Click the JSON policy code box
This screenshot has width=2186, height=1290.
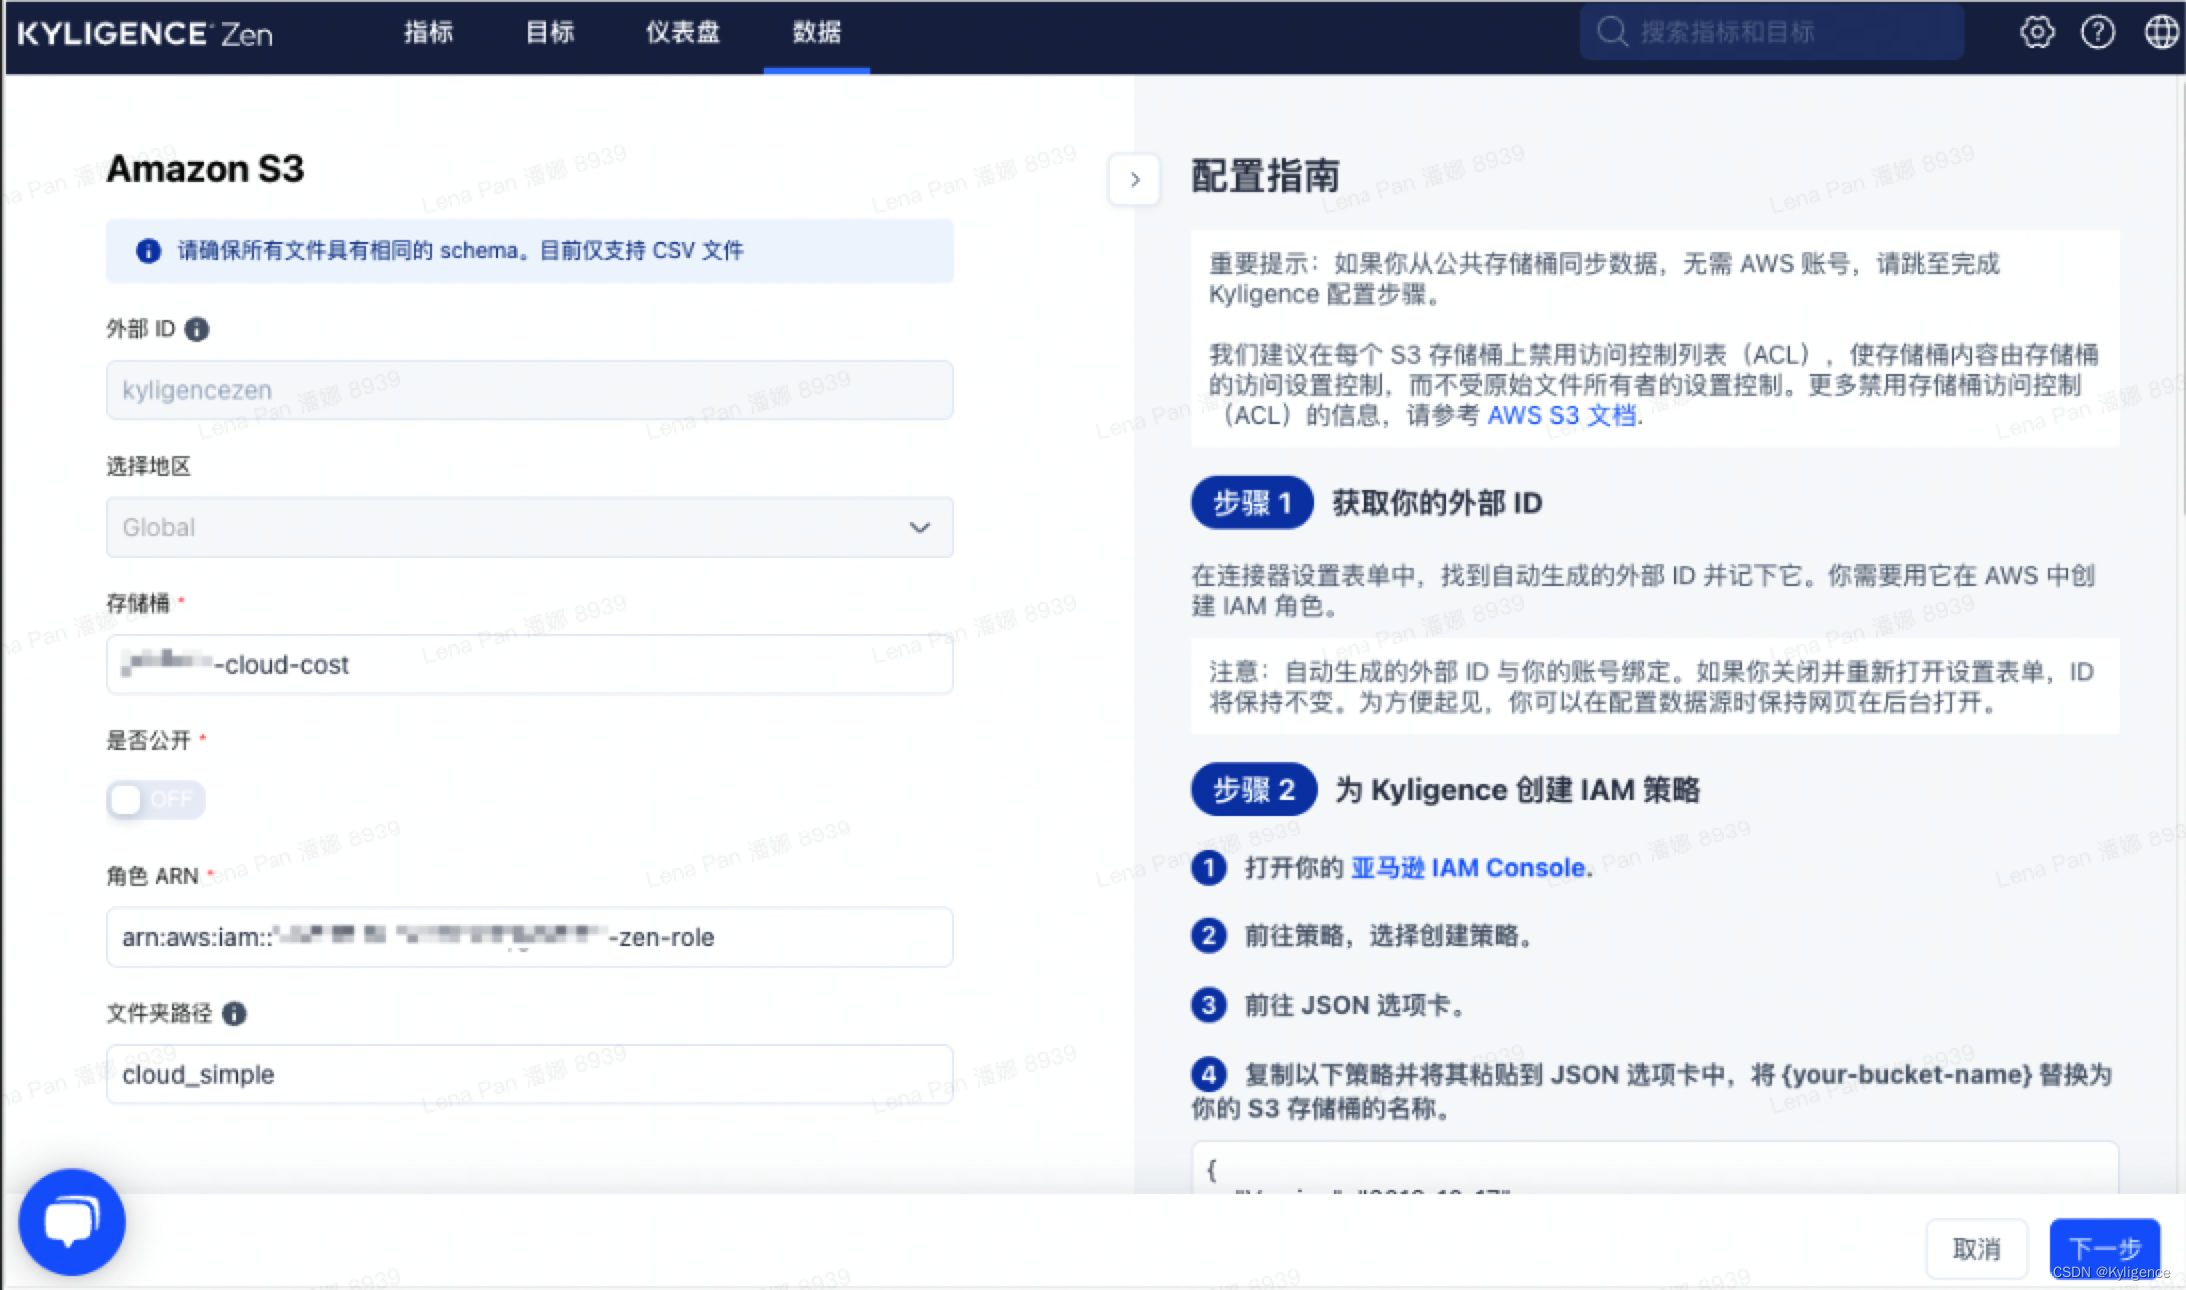[1654, 1168]
